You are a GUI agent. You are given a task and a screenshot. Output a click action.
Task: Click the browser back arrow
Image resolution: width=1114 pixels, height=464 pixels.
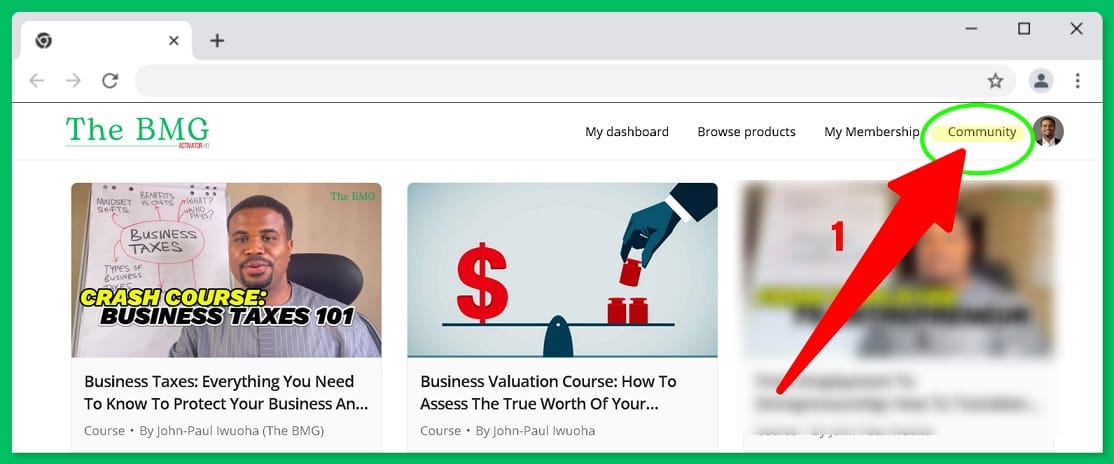coord(36,81)
